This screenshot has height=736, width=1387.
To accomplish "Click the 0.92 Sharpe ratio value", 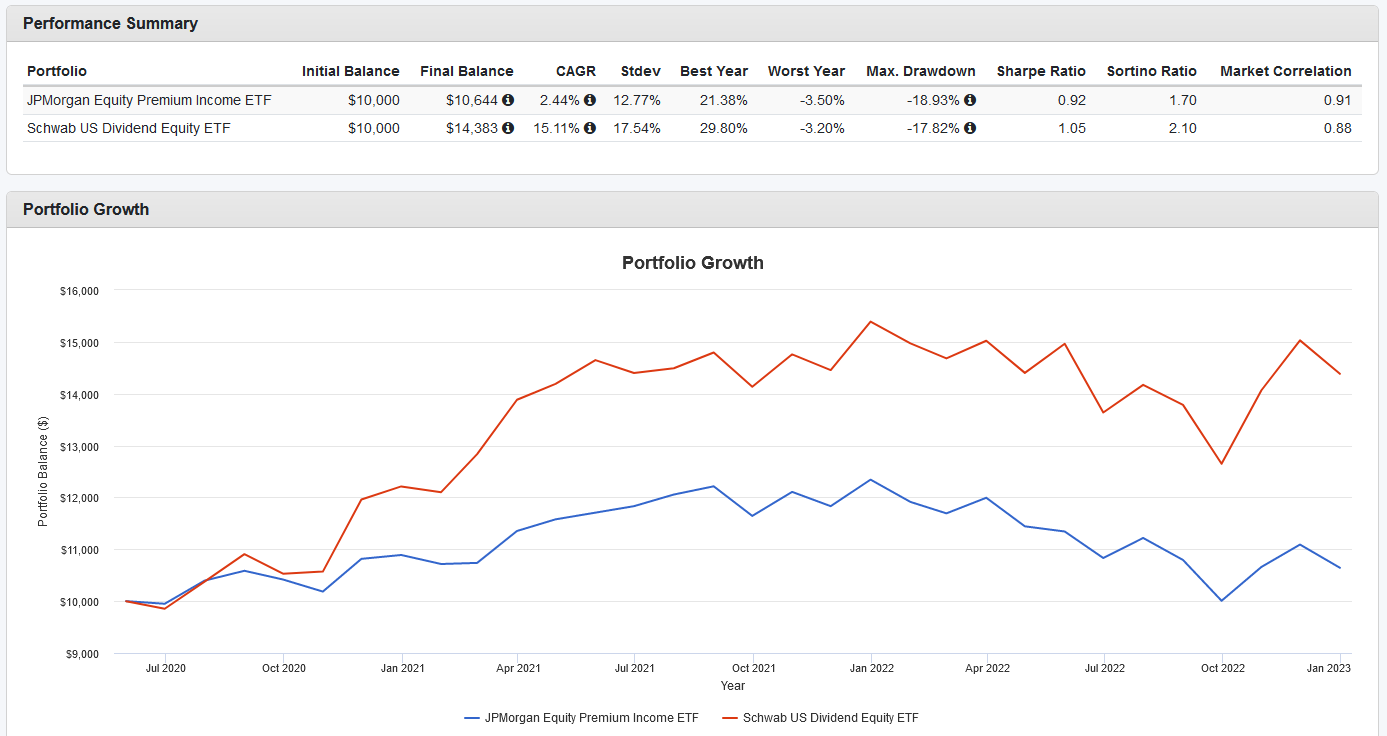I will (x=1072, y=100).
